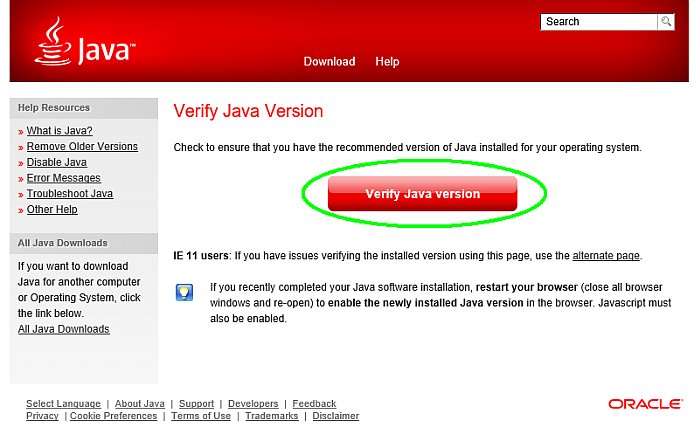The height and width of the screenshot is (434, 700).
Task: Open the Disable Java link
Action: [57, 162]
